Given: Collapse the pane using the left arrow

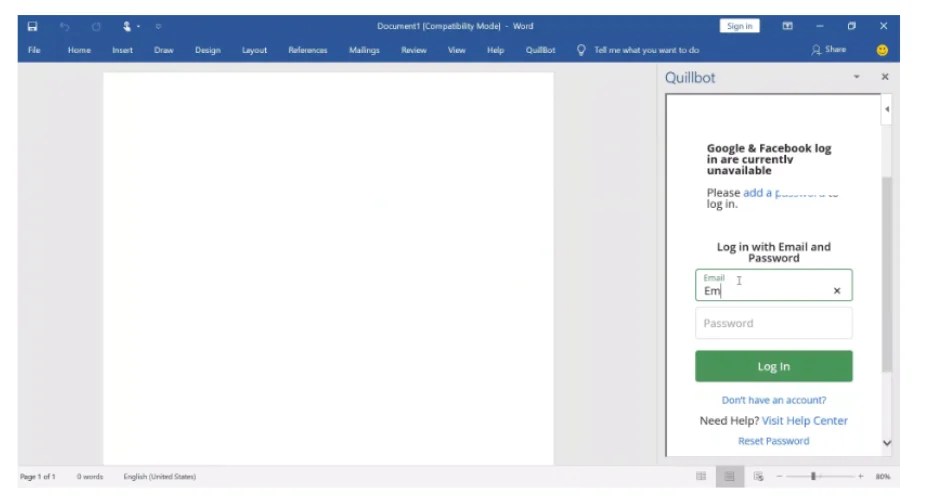Looking at the screenshot, I should pos(887,109).
